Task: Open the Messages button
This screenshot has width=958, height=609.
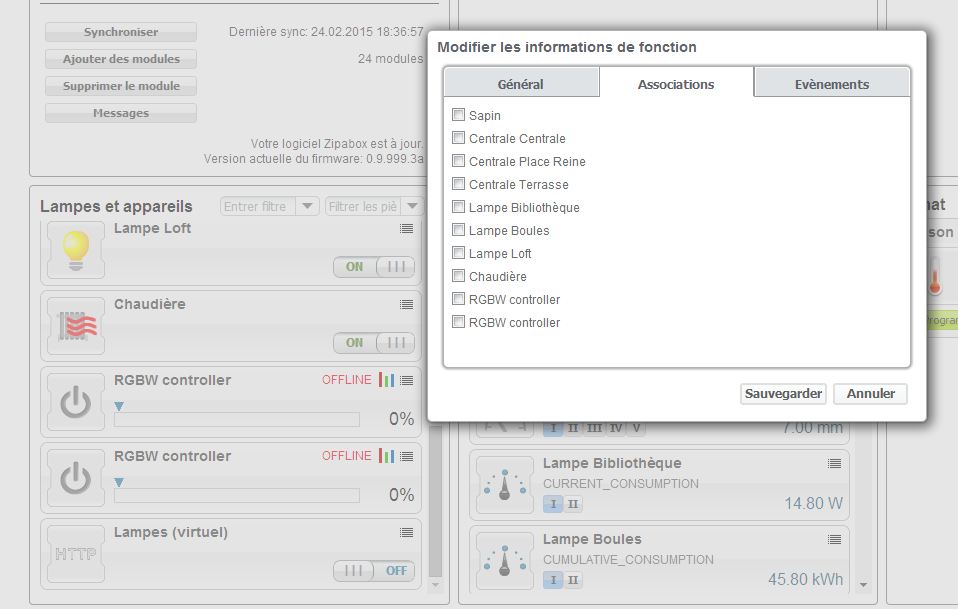Action: click(x=121, y=113)
